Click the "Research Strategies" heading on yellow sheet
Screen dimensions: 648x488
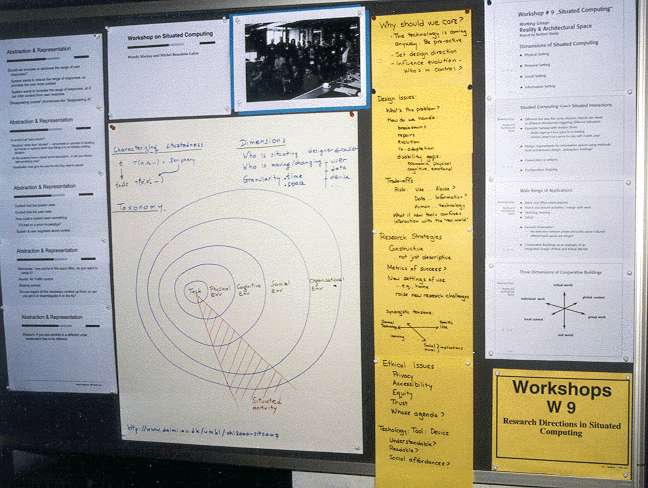pos(412,237)
